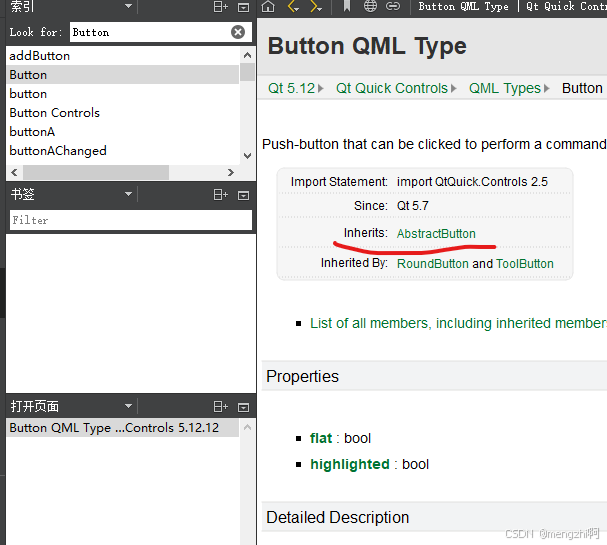Image resolution: width=607 pixels, height=545 pixels.
Task: Close the bookmarks (书签) panel
Action: click(x=243, y=195)
